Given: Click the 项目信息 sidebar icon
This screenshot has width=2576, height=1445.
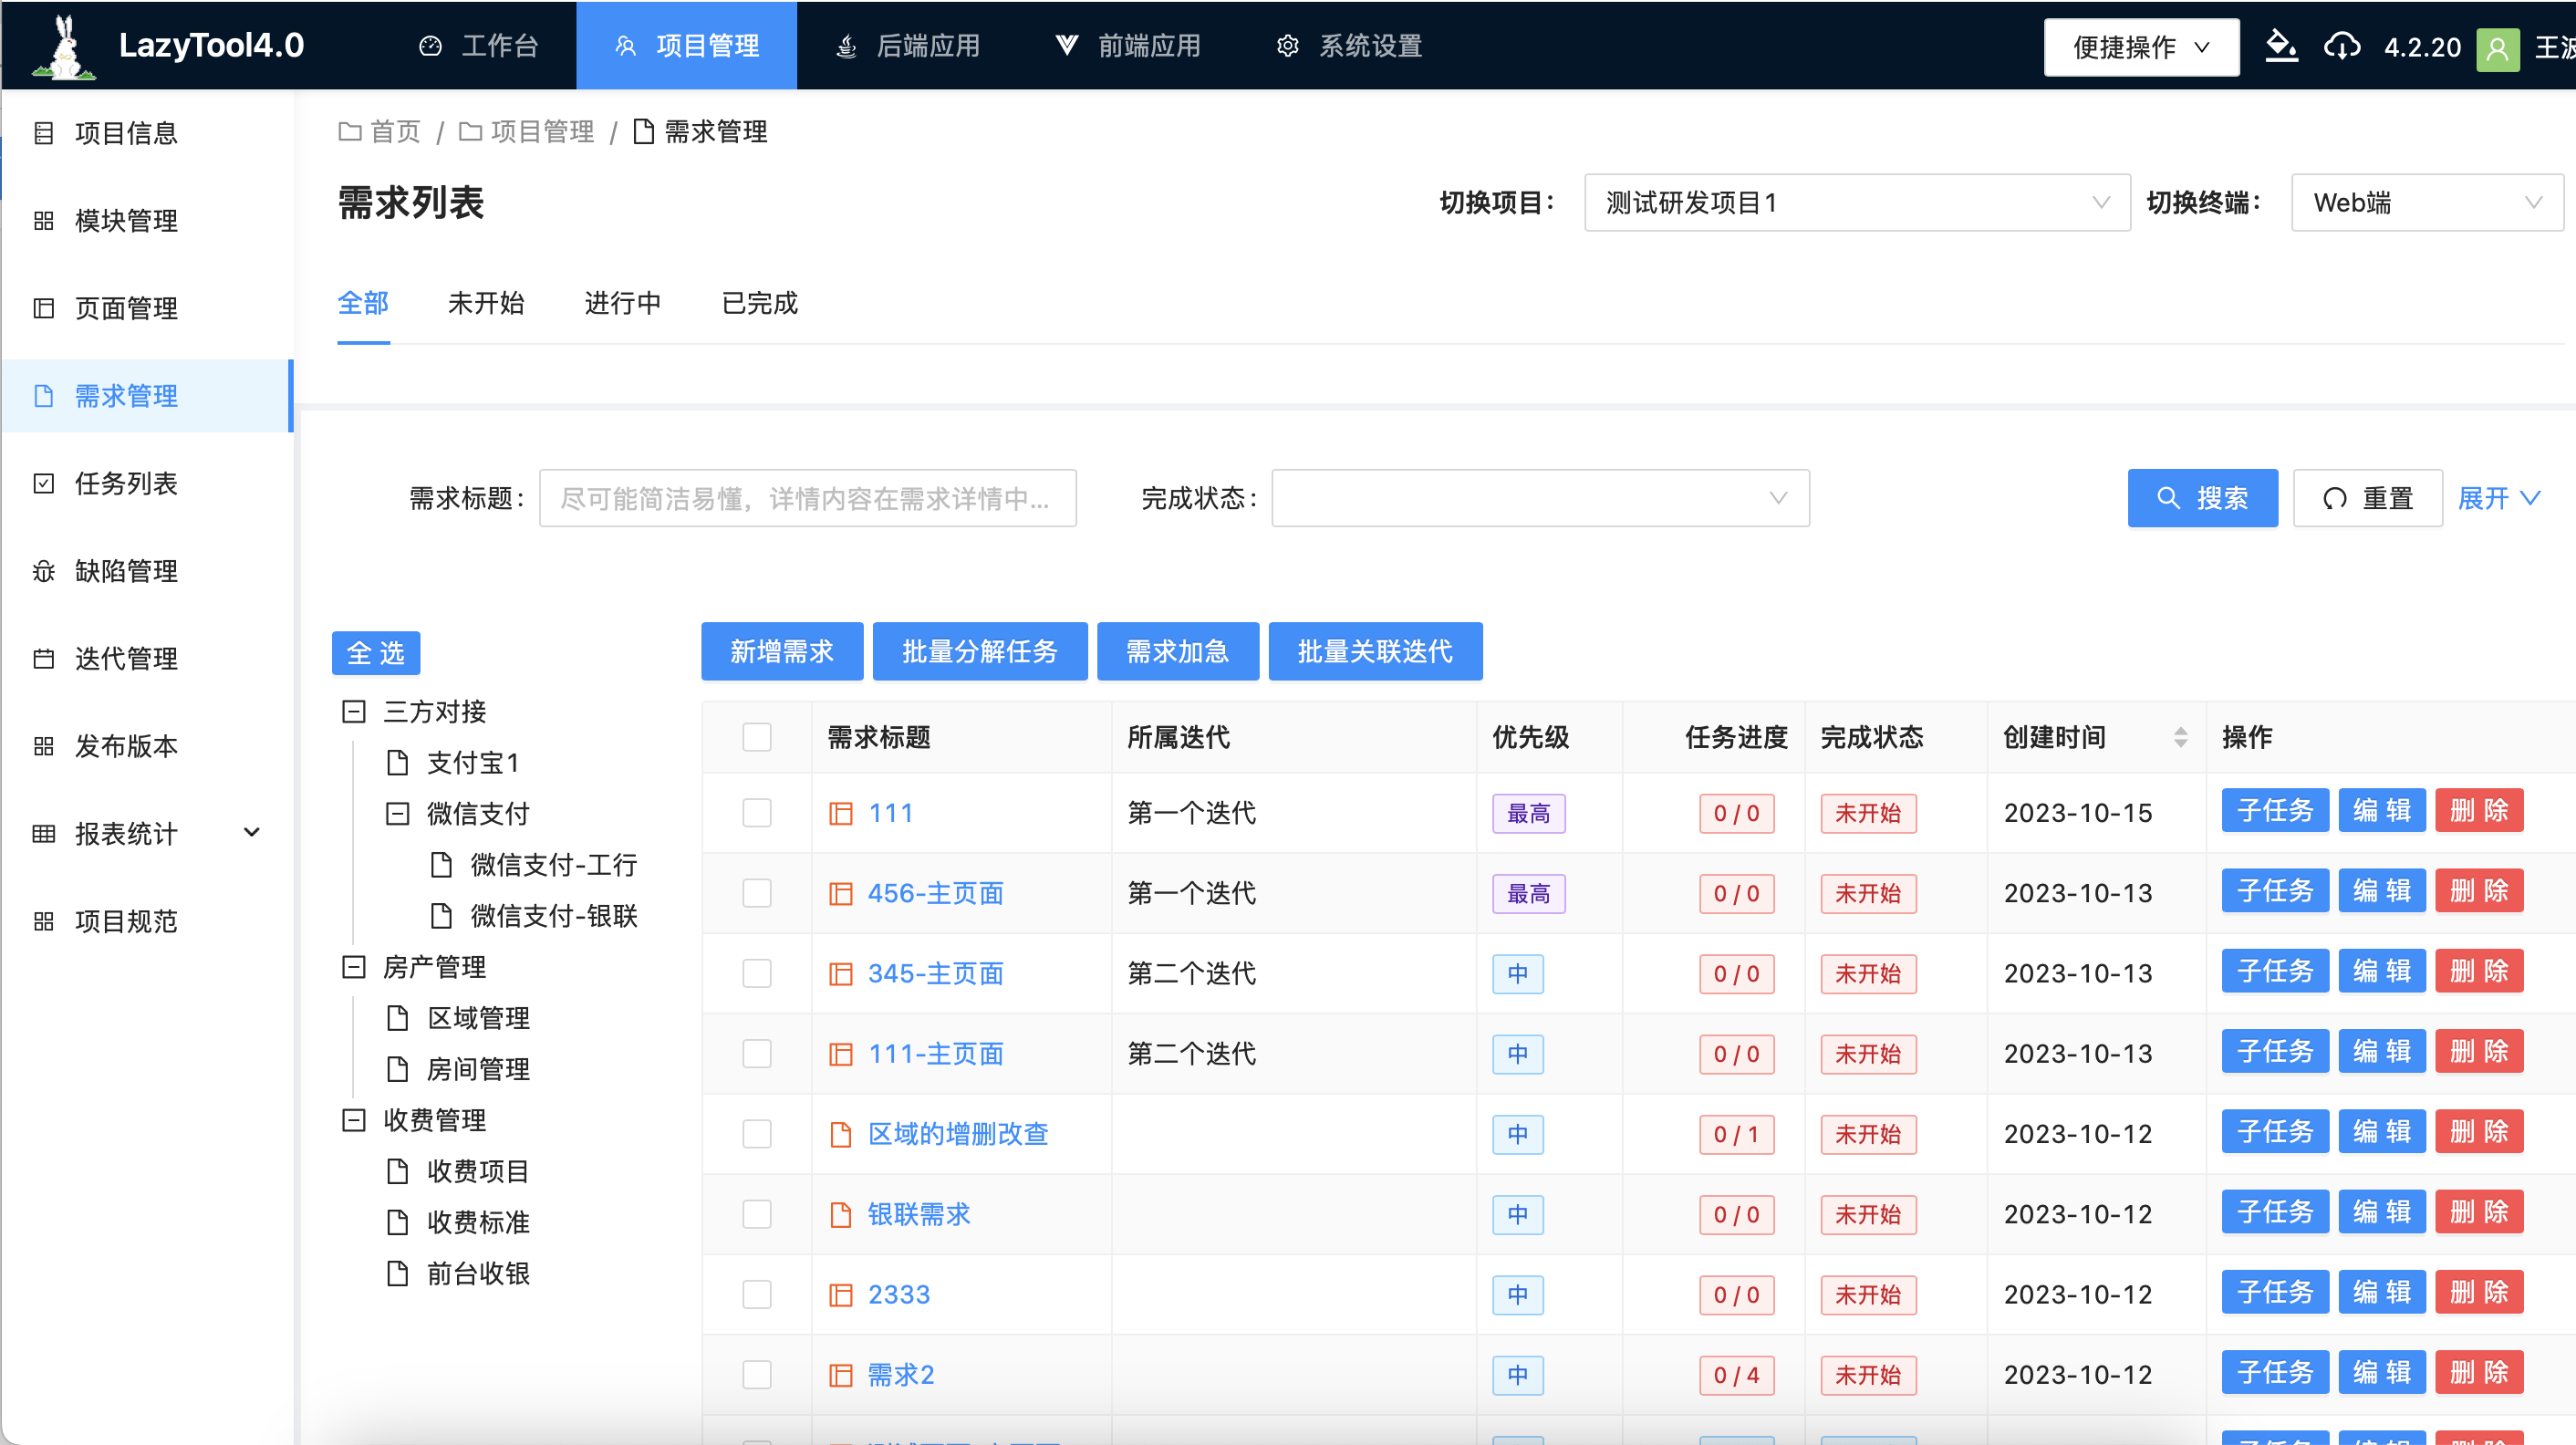Looking at the screenshot, I should 43,133.
